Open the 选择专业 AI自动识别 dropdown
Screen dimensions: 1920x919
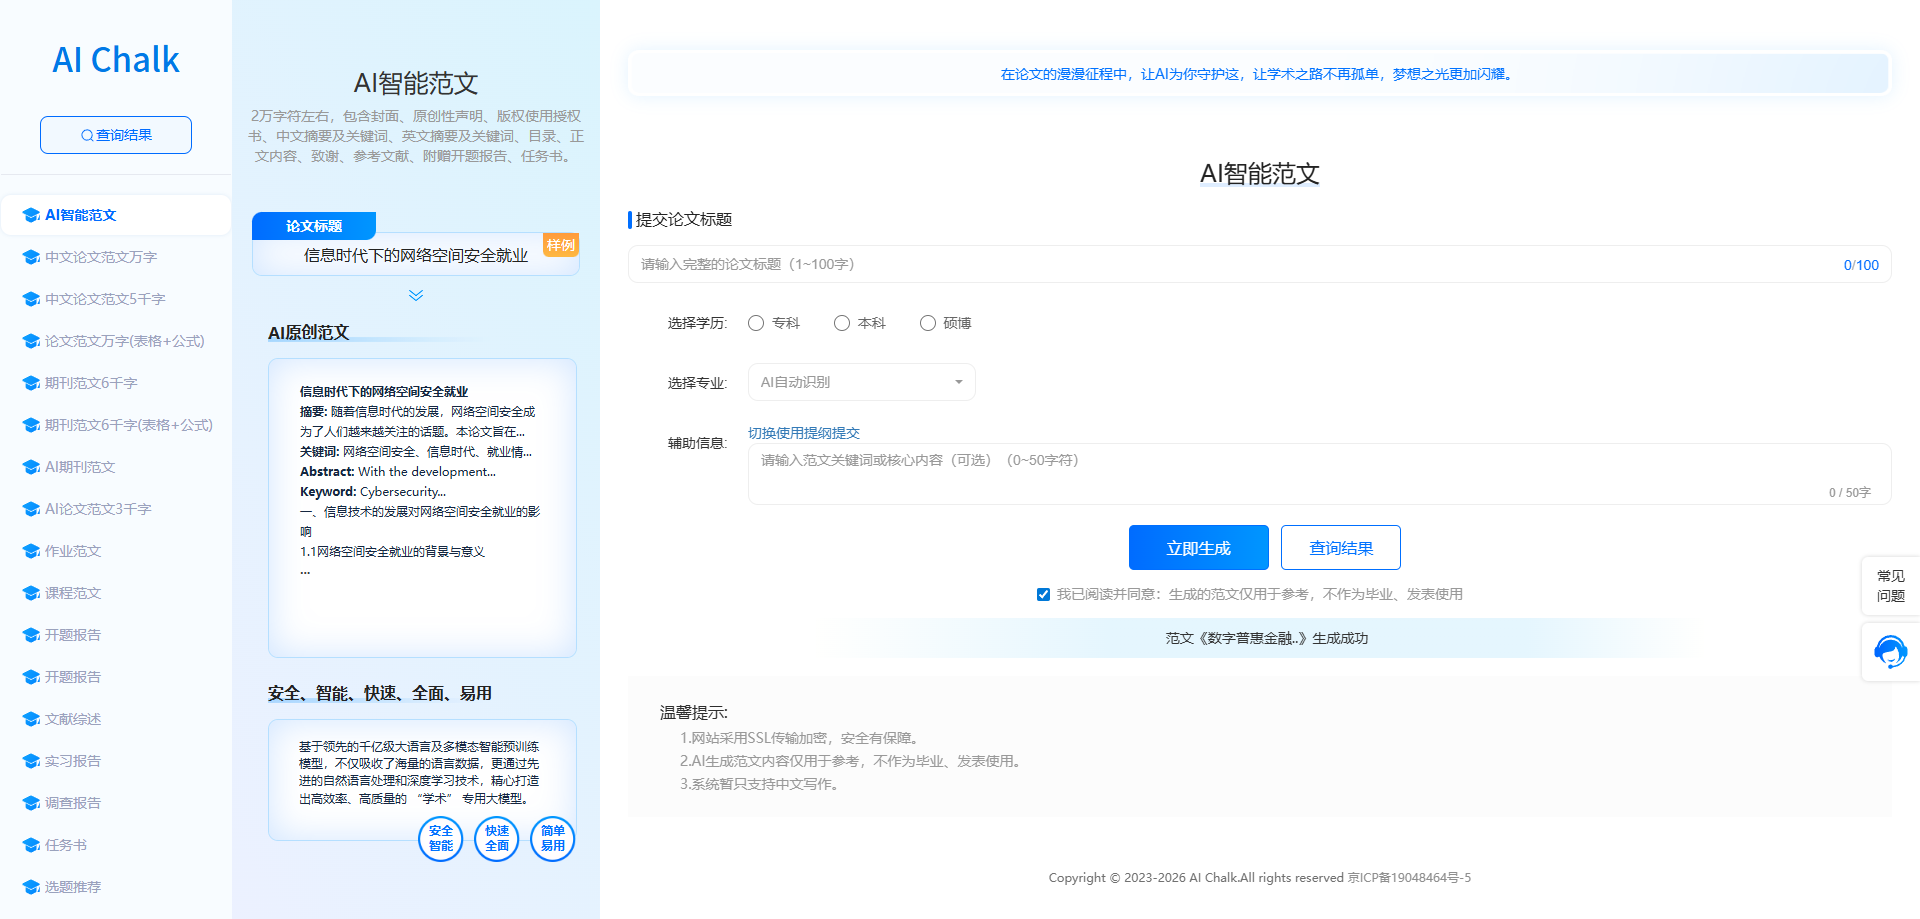click(862, 382)
